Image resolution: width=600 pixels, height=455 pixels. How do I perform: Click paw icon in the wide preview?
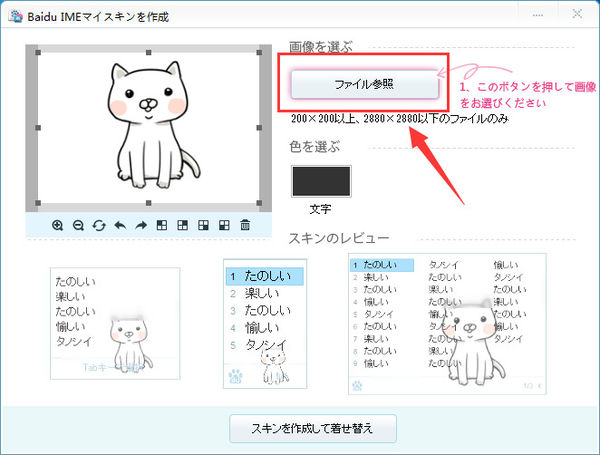tap(357, 385)
